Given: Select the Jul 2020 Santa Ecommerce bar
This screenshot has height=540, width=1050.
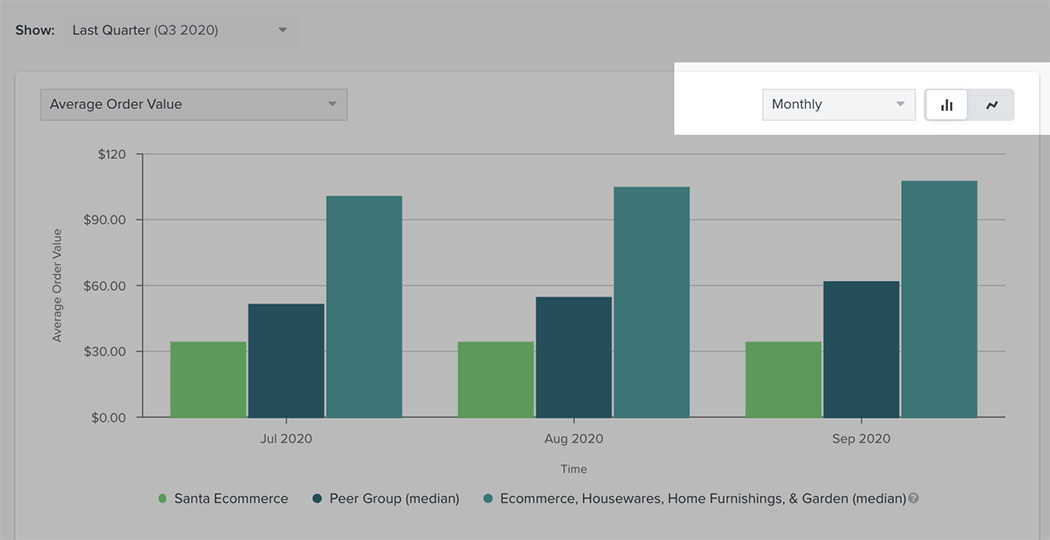Looking at the screenshot, I should (x=208, y=379).
